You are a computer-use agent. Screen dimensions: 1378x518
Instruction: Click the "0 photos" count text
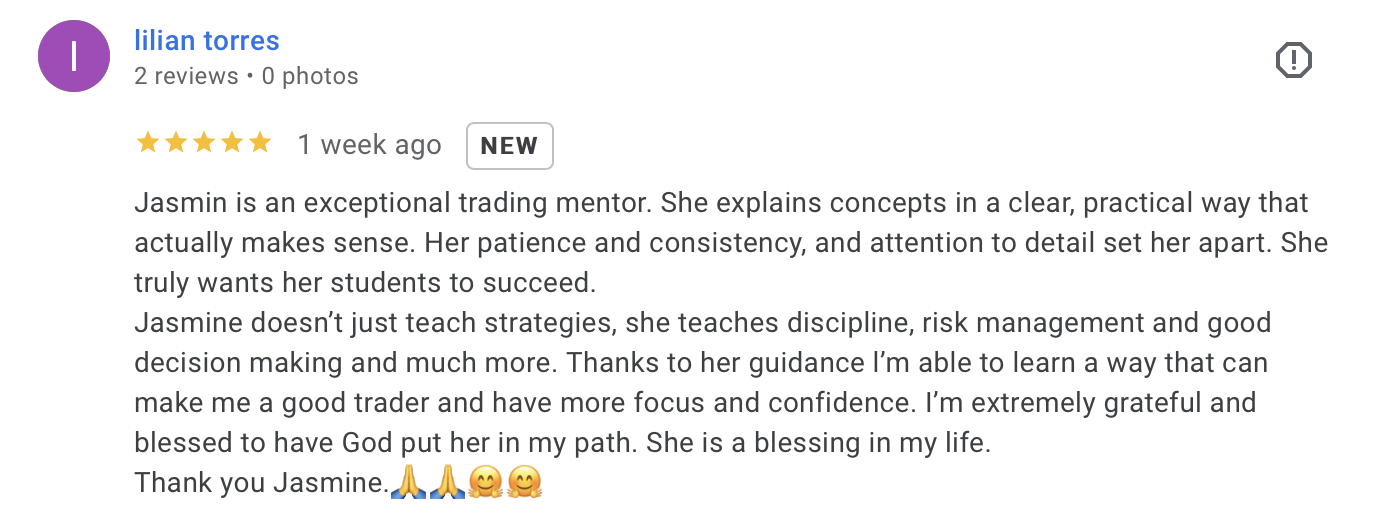click(310, 76)
